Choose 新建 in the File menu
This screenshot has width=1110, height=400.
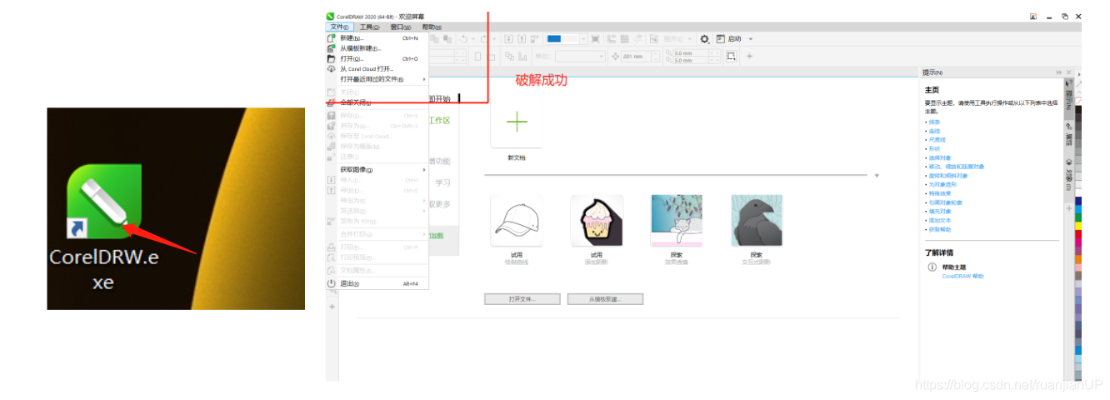[377, 38]
